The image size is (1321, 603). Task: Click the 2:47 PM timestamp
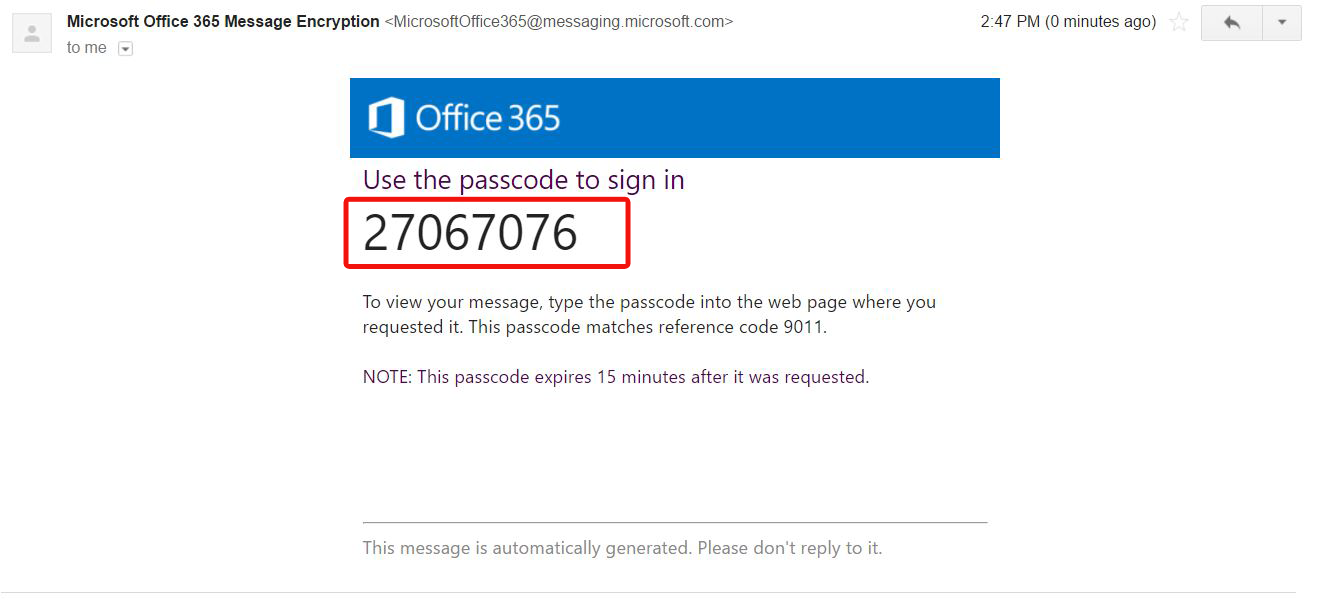point(1068,21)
